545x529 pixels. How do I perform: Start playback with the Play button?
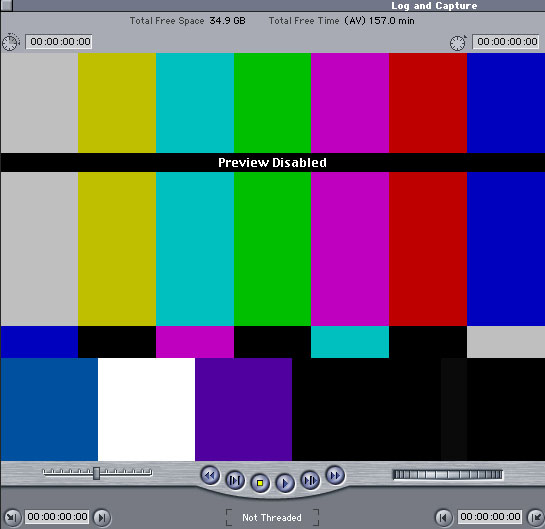(x=285, y=483)
